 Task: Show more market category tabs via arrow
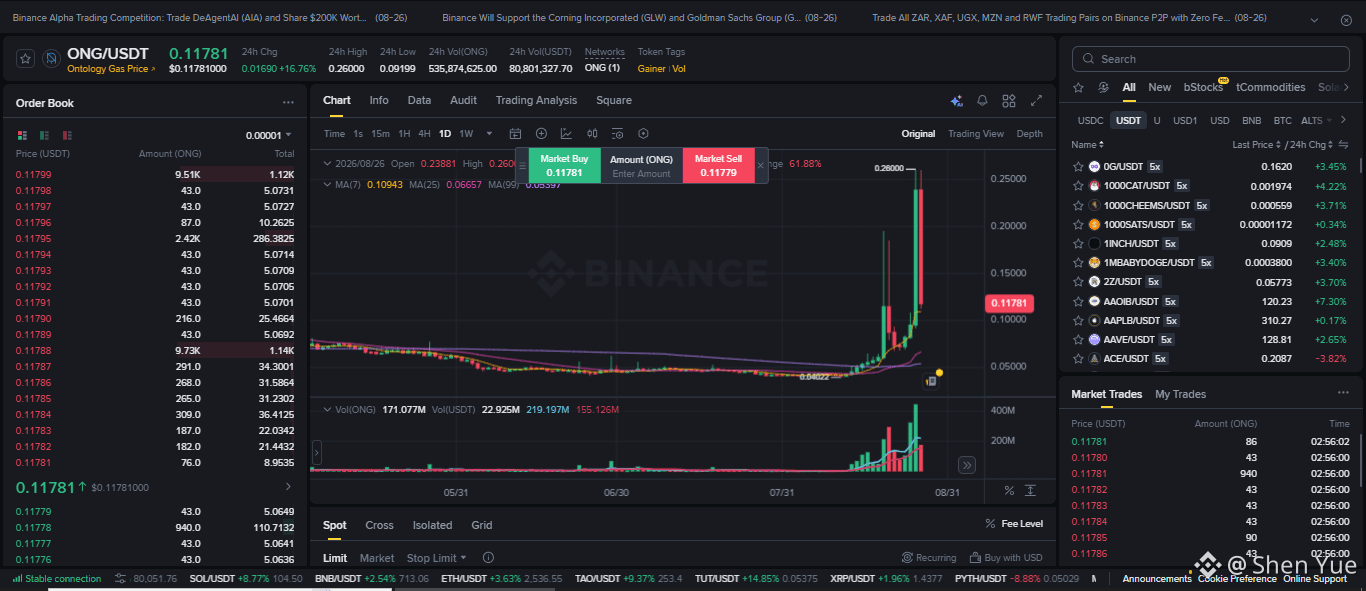point(1347,87)
